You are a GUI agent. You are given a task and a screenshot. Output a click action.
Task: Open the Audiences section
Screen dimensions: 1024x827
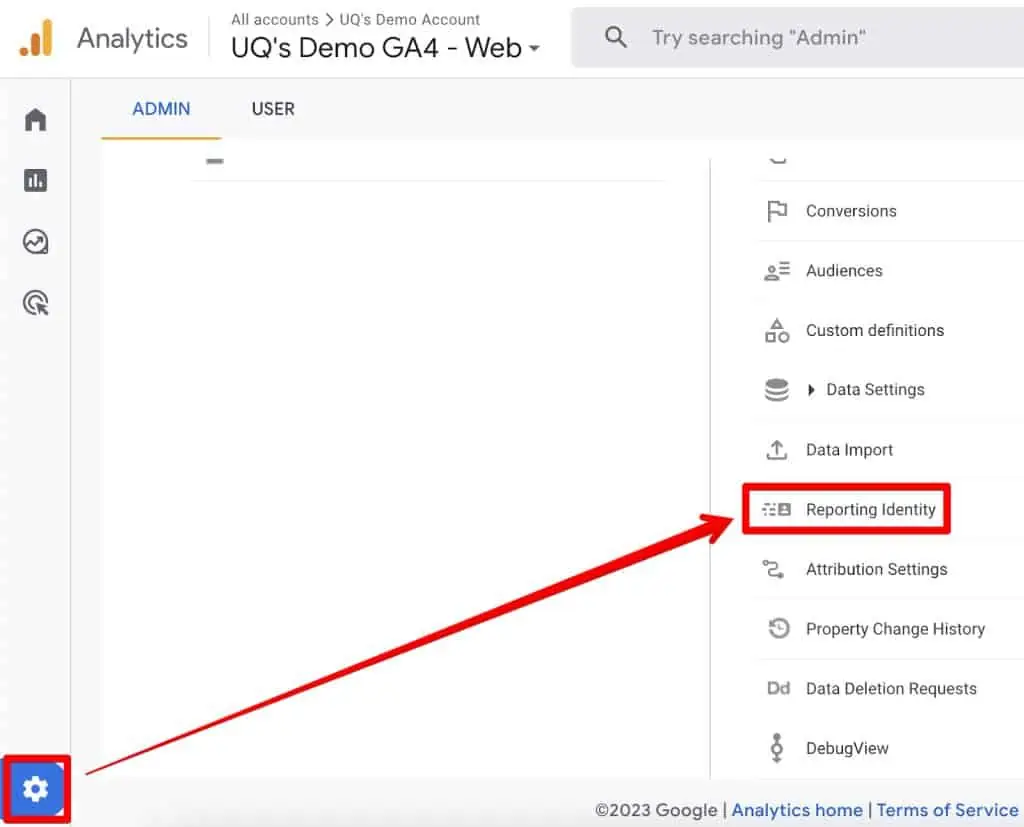pos(843,270)
